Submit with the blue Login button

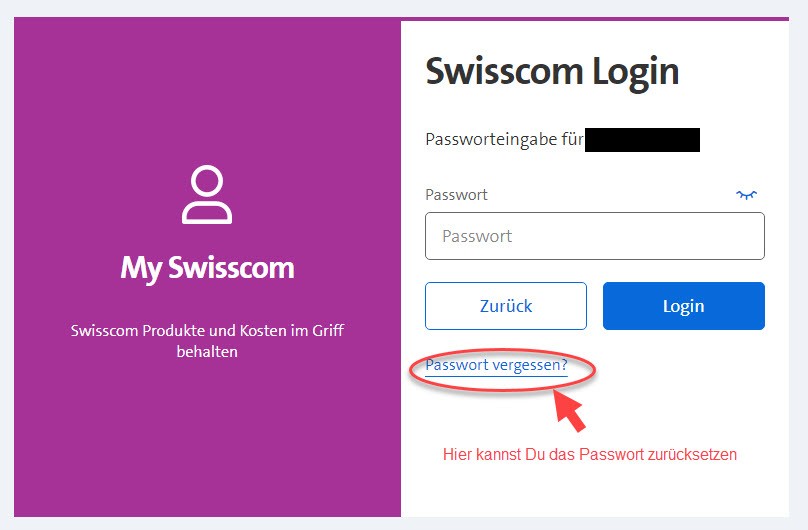(683, 306)
